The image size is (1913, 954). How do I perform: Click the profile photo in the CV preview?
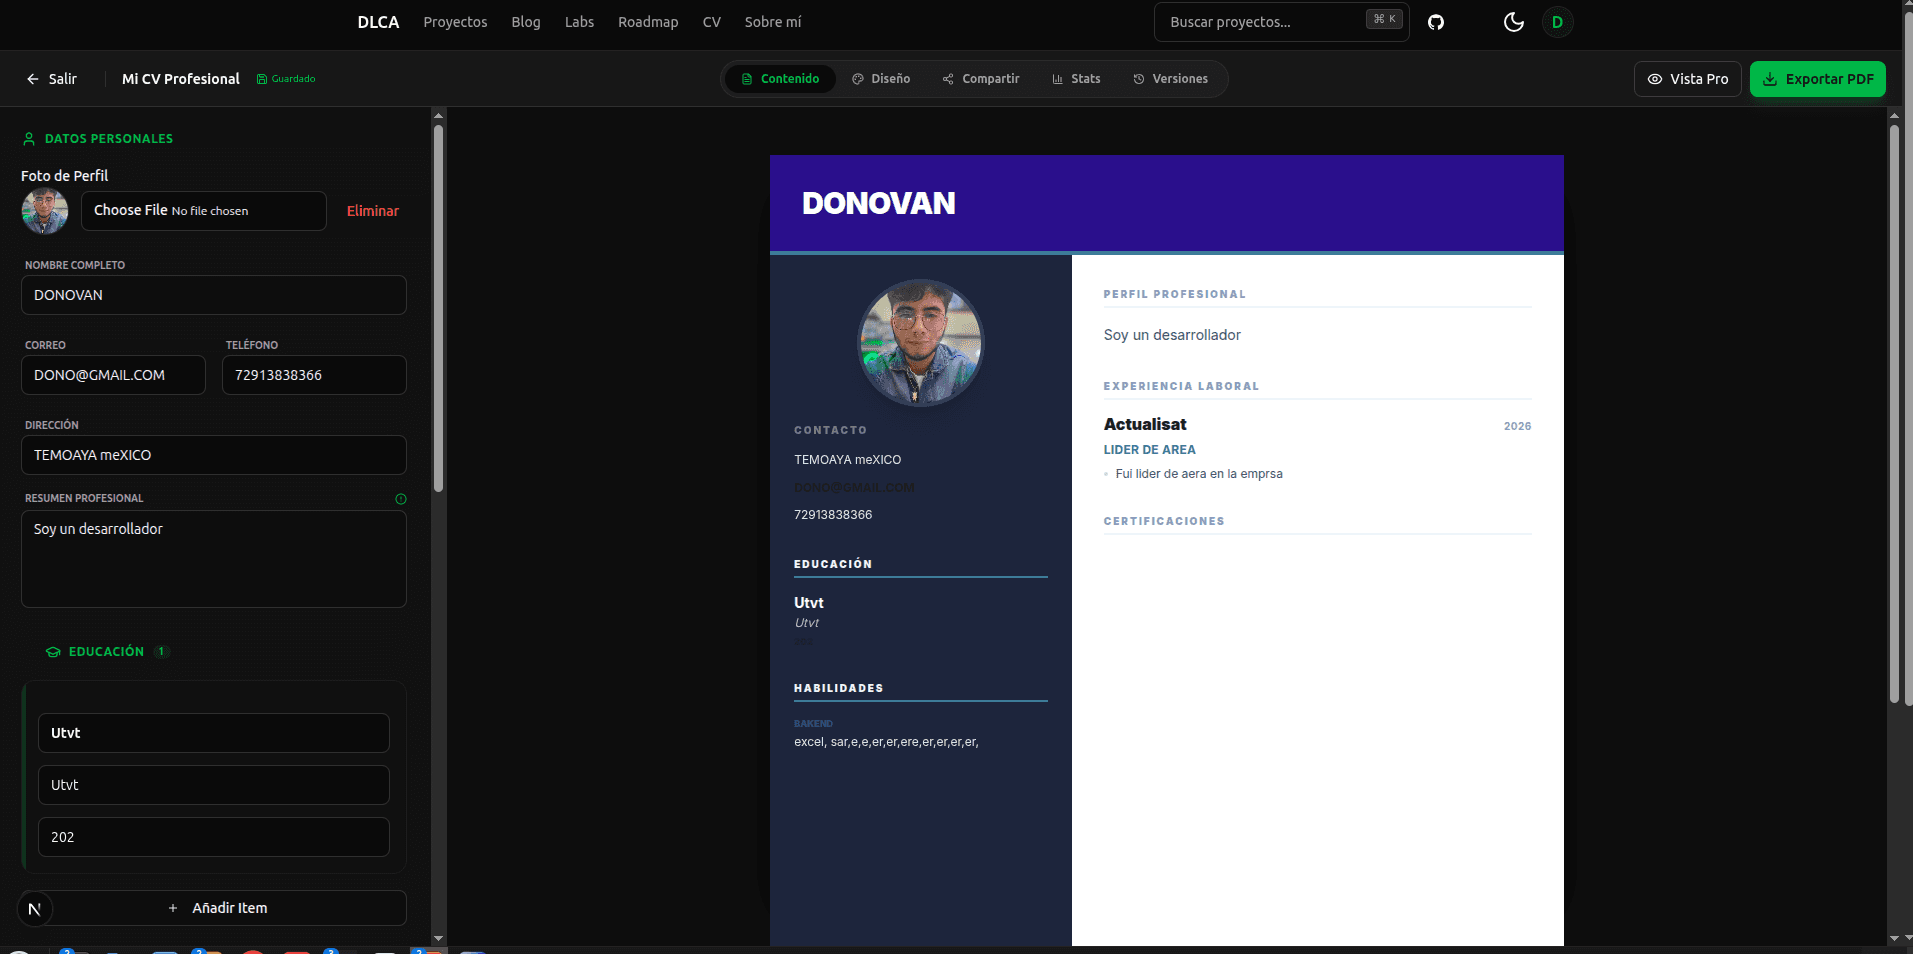pos(921,343)
